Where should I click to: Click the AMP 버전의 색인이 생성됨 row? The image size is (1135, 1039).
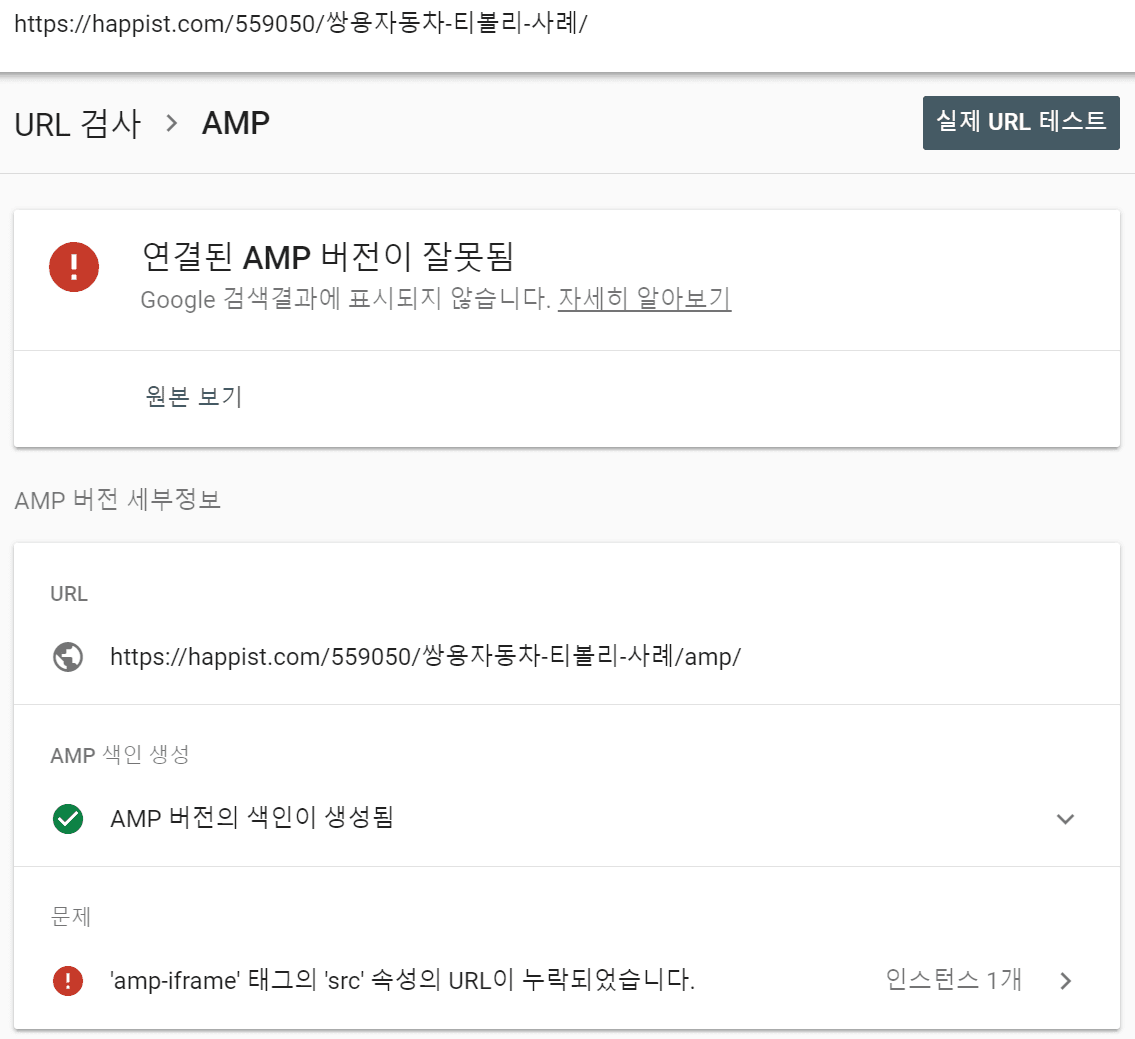point(252,819)
